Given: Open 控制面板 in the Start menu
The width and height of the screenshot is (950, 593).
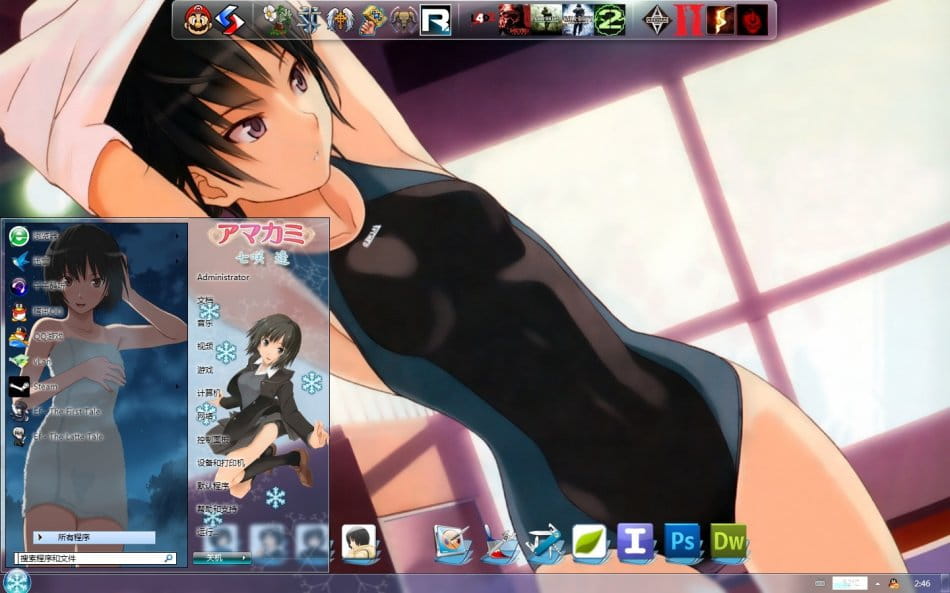Looking at the screenshot, I should 213,439.
